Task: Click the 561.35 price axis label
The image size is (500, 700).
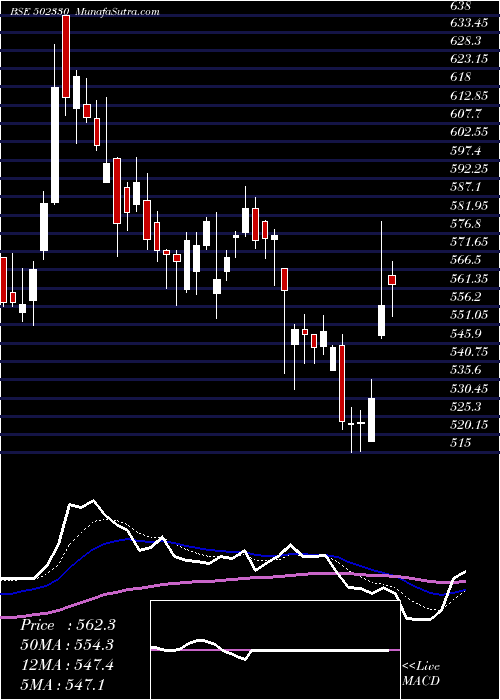Action: coord(468,279)
